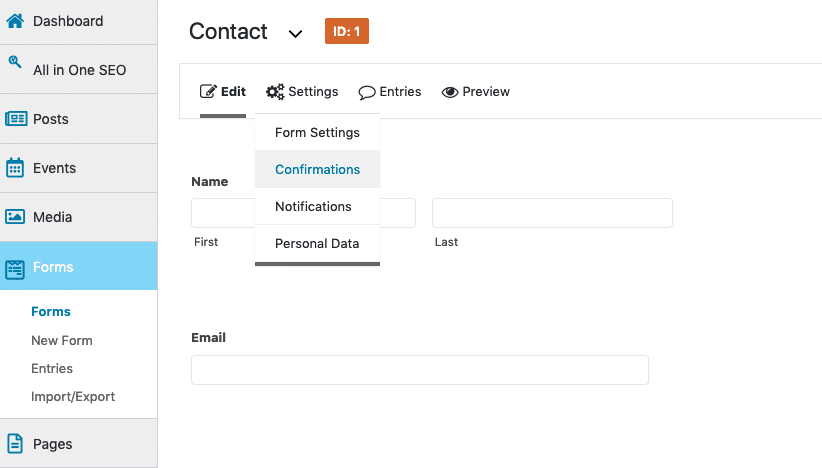Click the Email input field
Image resolution: width=822 pixels, height=468 pixels.
420,370
